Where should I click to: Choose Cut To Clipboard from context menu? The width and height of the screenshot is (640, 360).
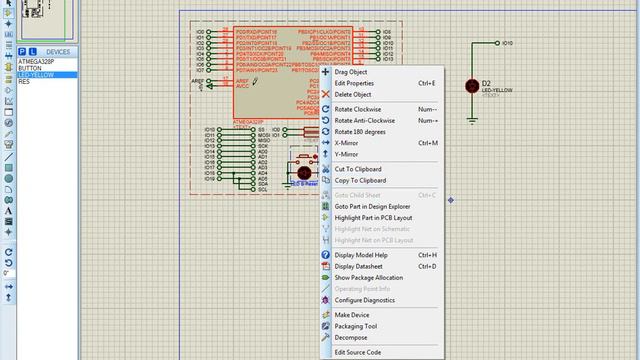pyautogui.click(x=382, y=169)
